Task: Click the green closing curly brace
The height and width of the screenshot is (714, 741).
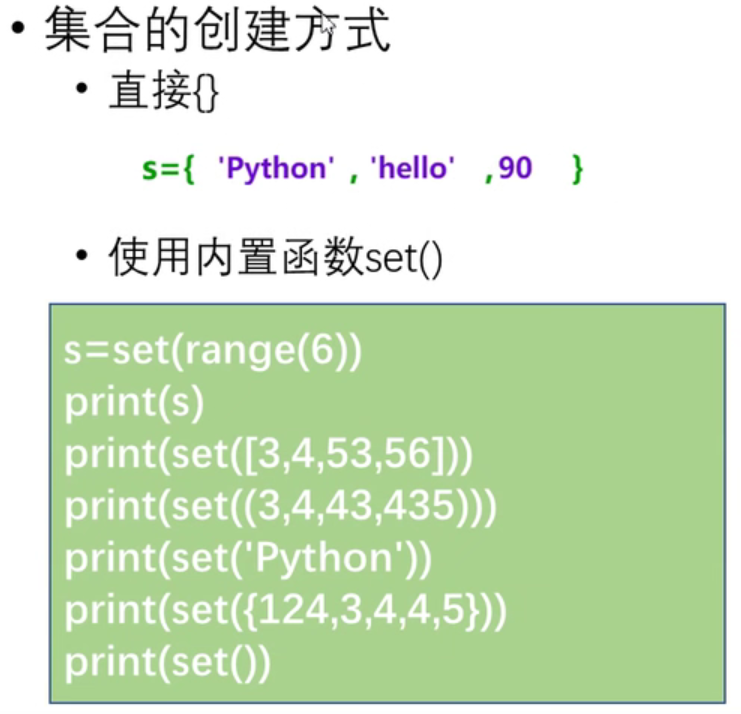Action: [x=576, y=168]
